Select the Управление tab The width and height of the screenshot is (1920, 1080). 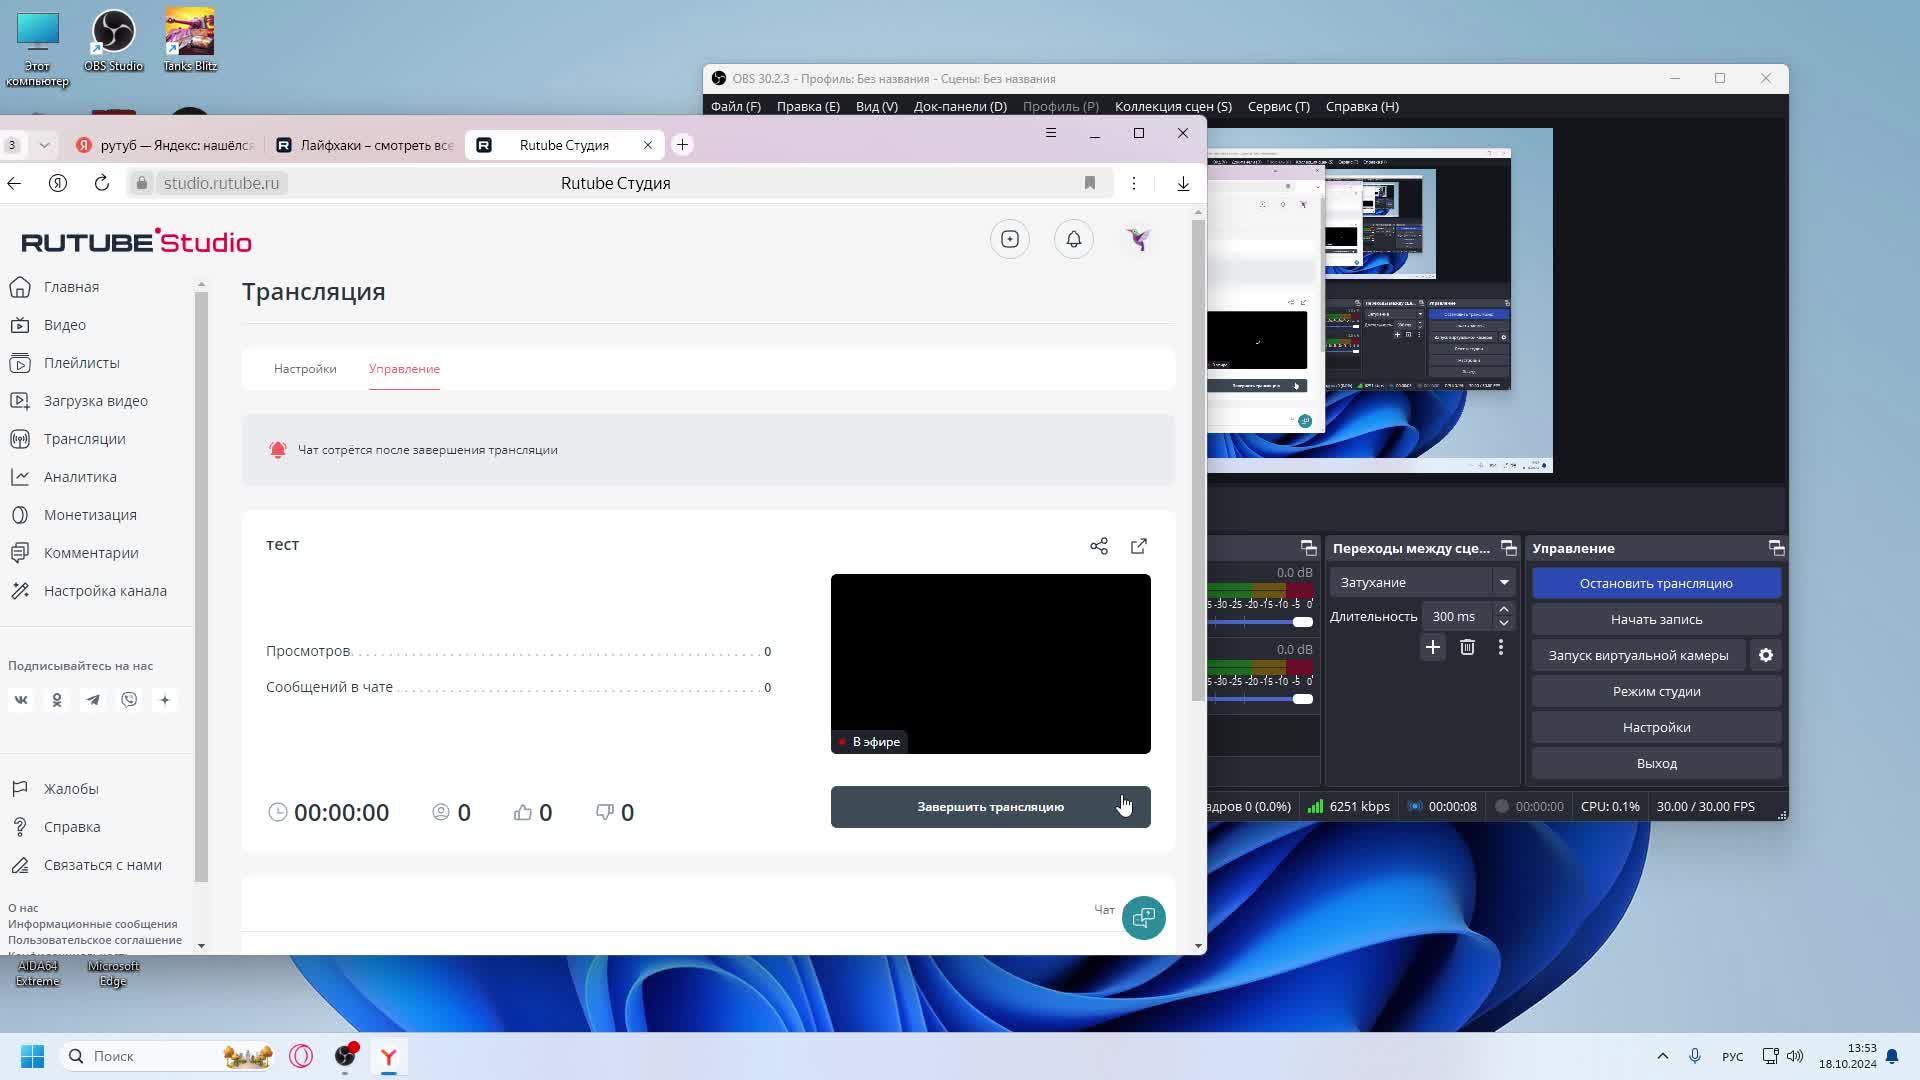[x=404, y=369]
